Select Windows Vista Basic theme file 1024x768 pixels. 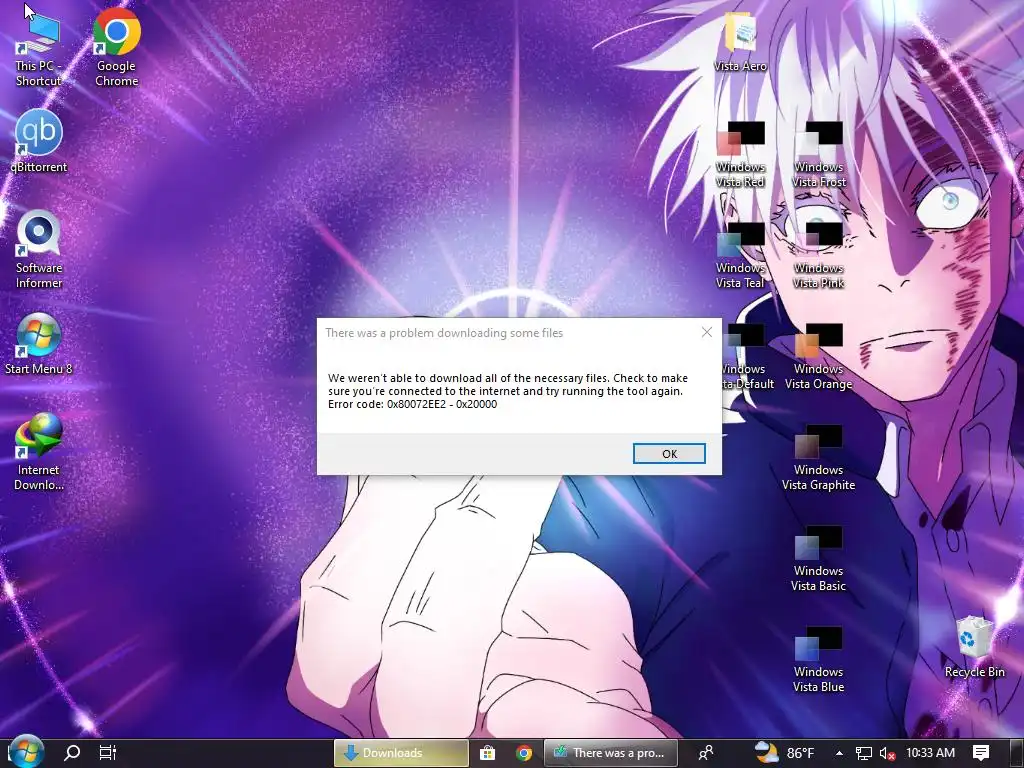coord(818,559)
